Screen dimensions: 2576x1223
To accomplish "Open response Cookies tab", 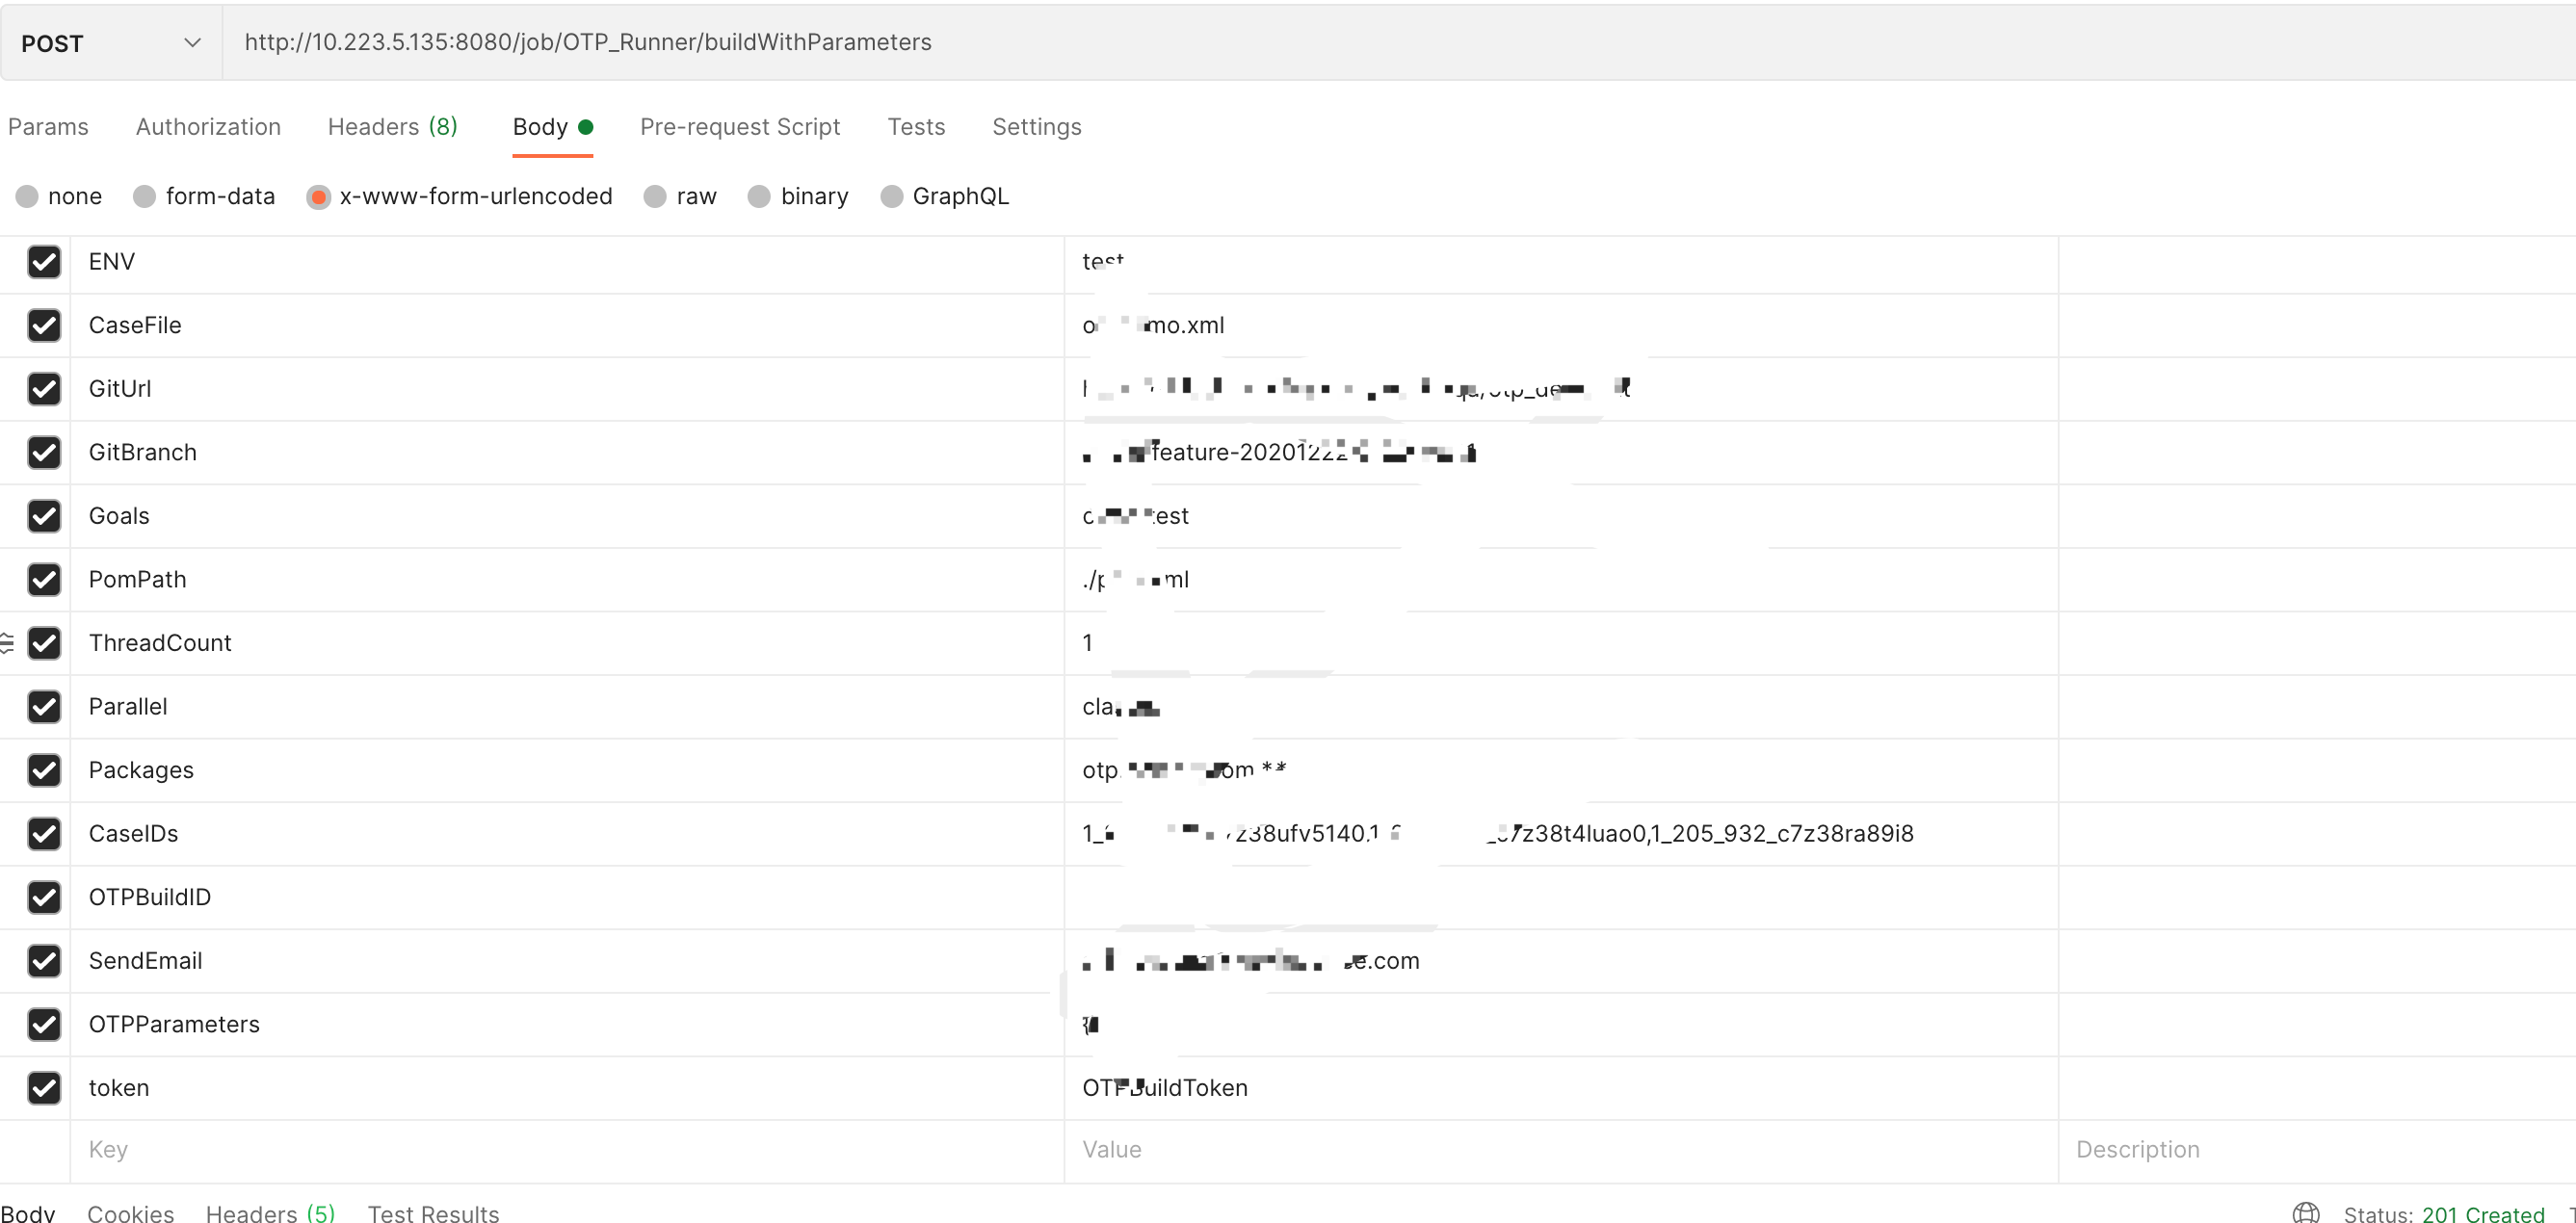I will (130, 1212).
